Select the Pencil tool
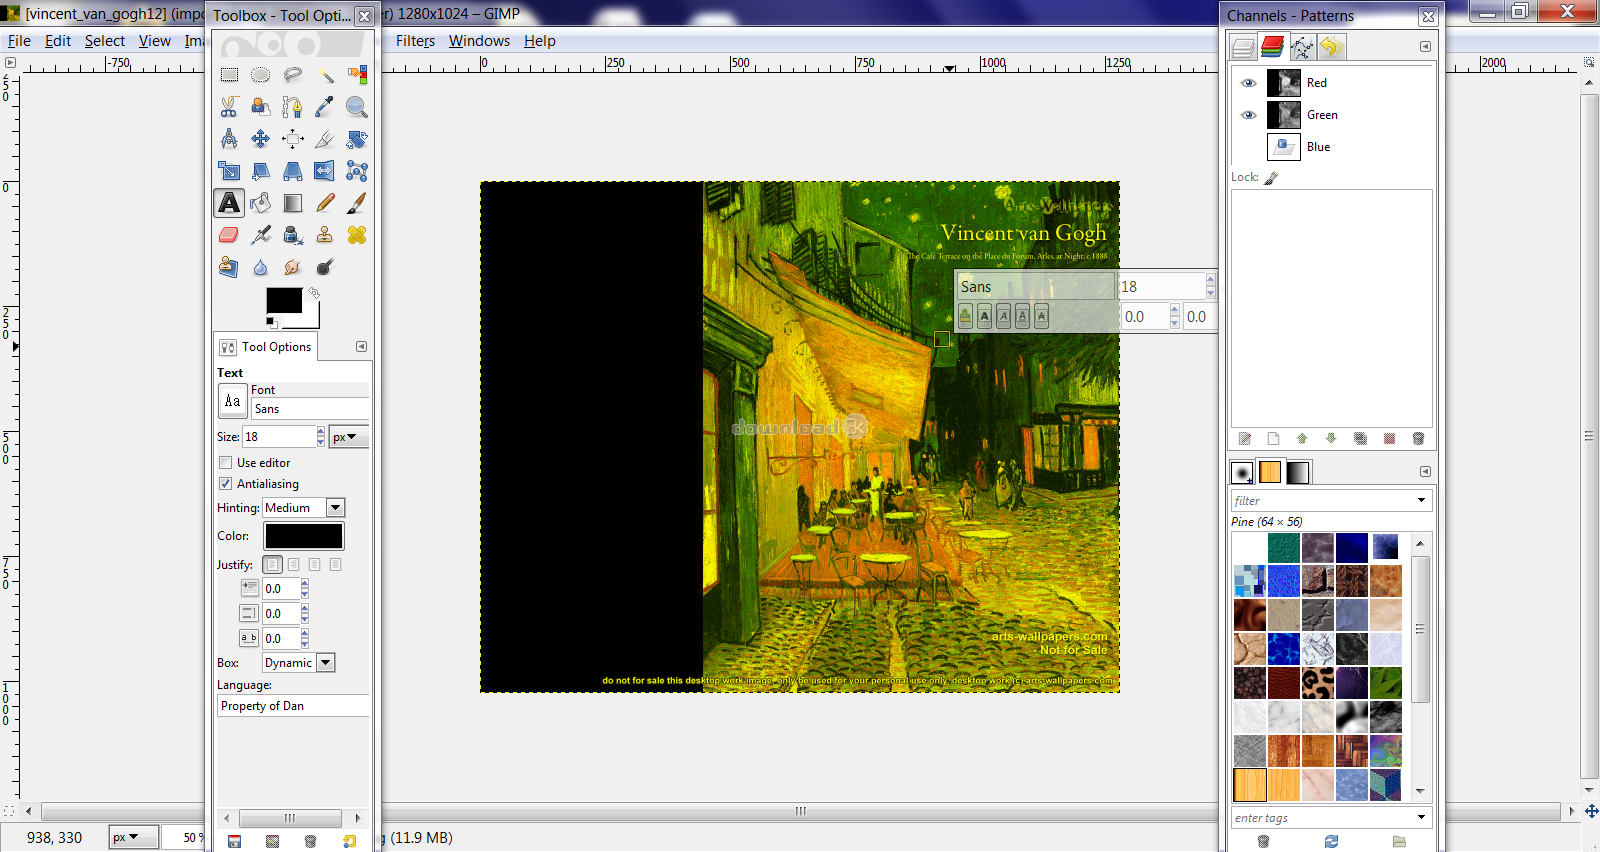The height and width of the screenshot is (852, 1600). tap(325, 203)
